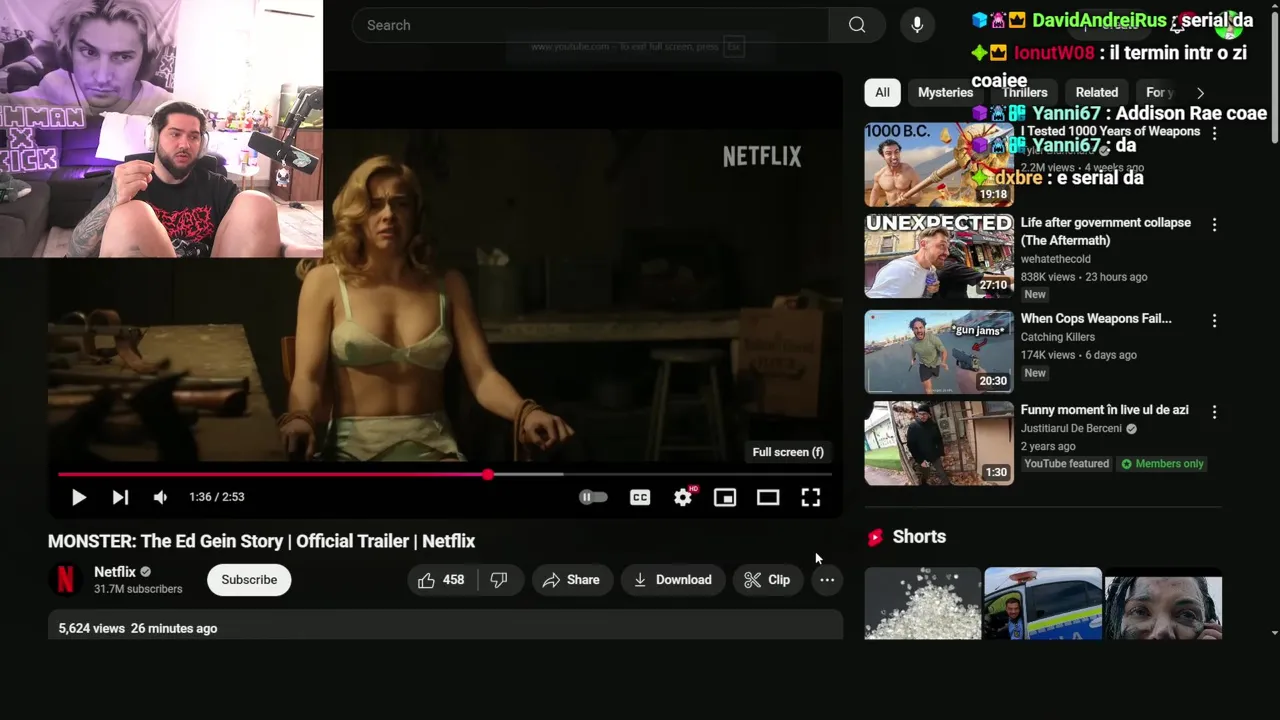
Task: Open the first Short with white crystals
Action: click(923, 604)
